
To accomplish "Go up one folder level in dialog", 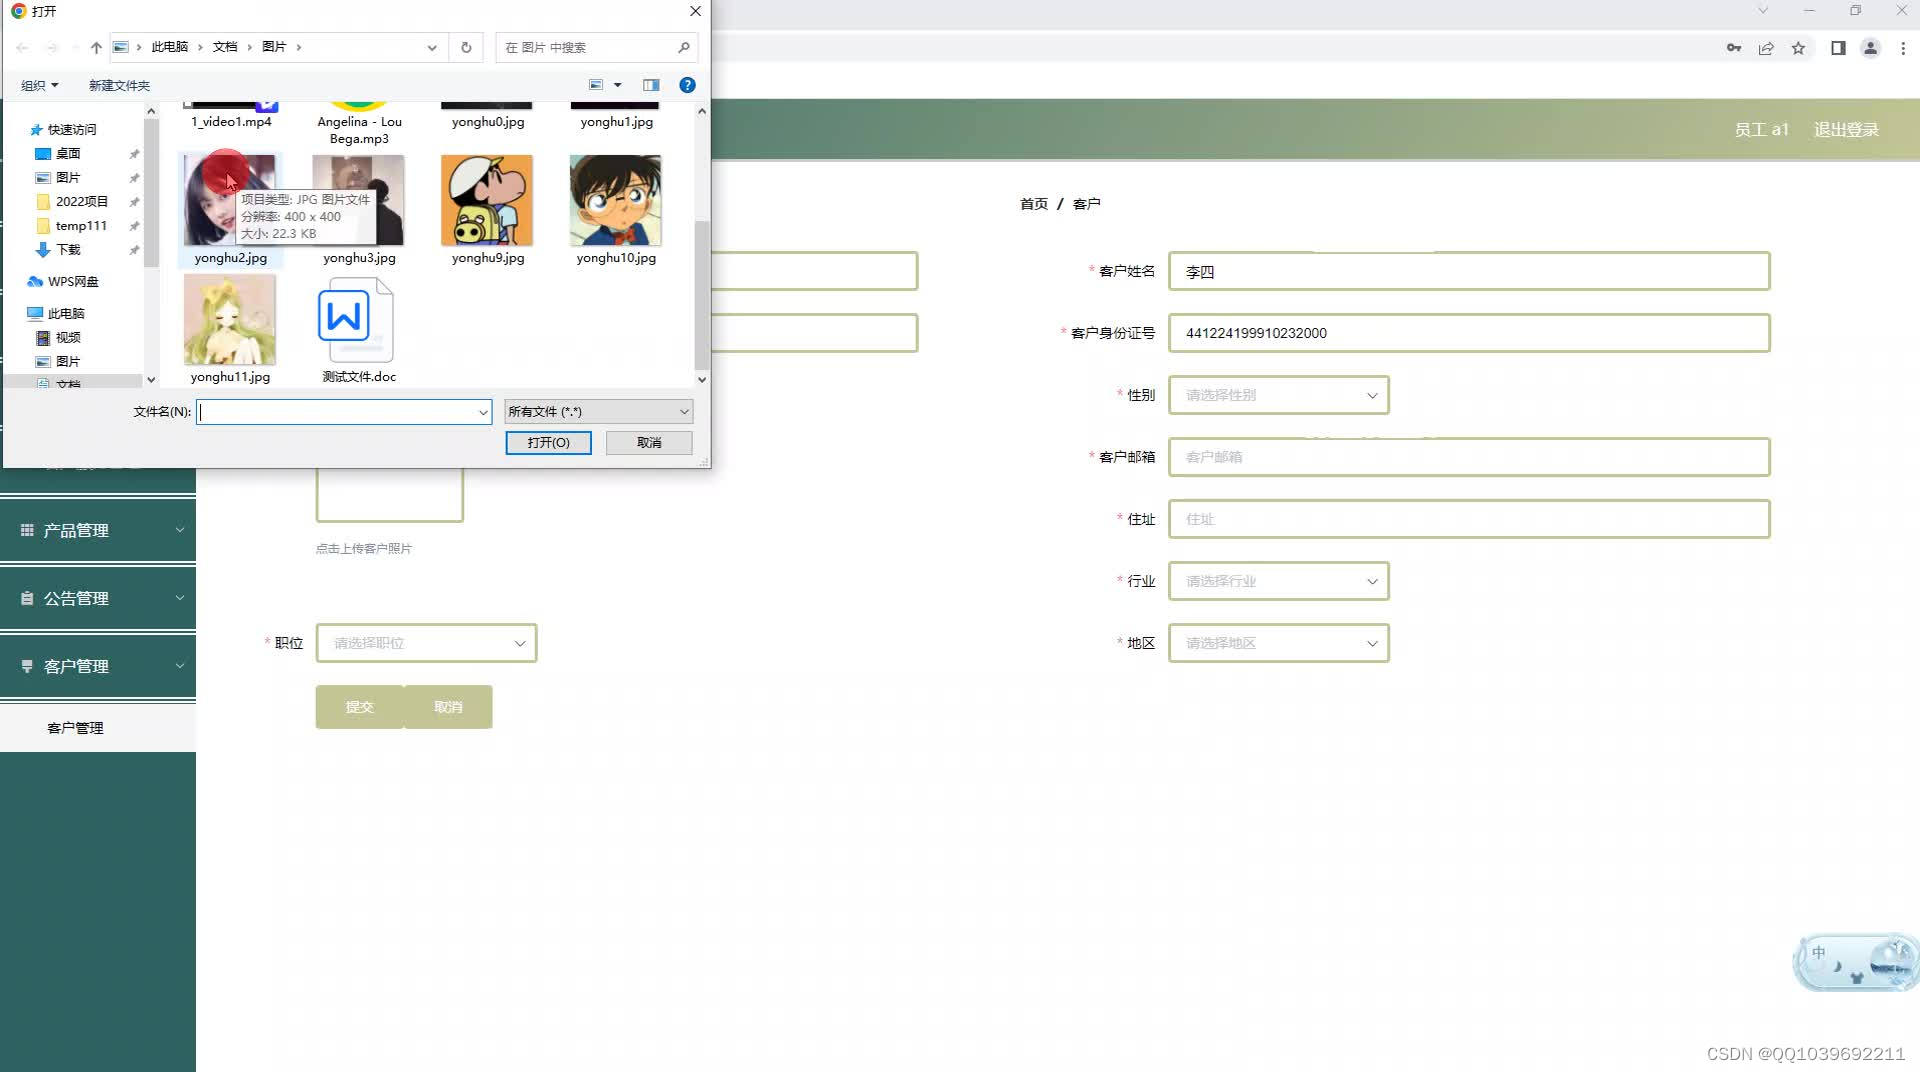I will (x=96, y=47).
